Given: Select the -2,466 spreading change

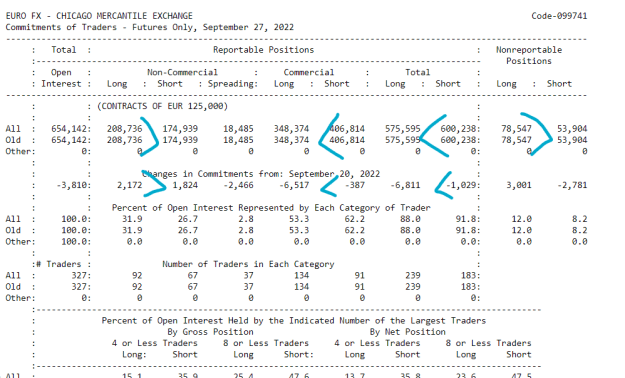Looking at the screenshot, I should coord(238,185).
